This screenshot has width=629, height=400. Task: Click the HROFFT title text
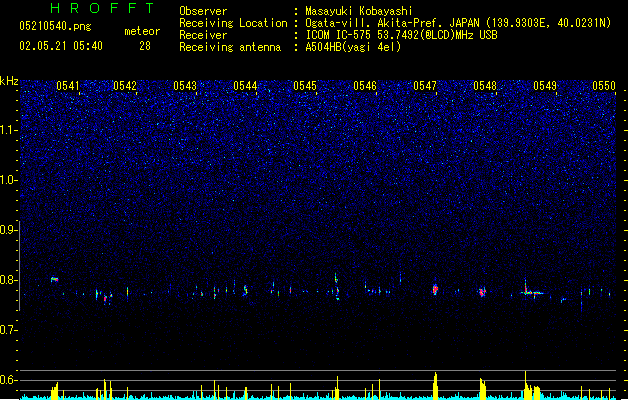102,8
